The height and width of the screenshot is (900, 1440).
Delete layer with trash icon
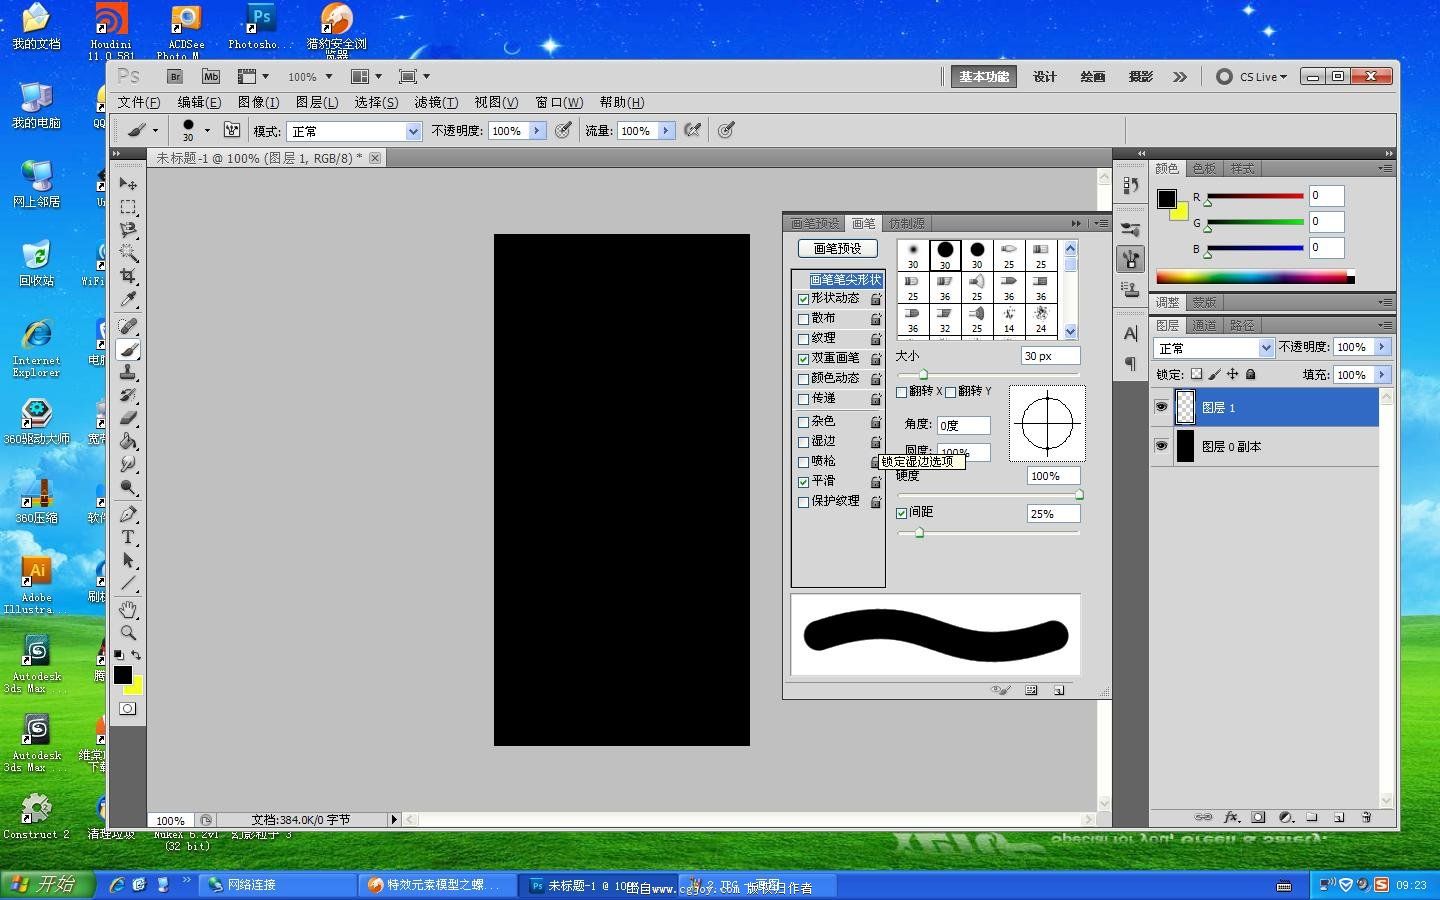tap(1366, 817)
